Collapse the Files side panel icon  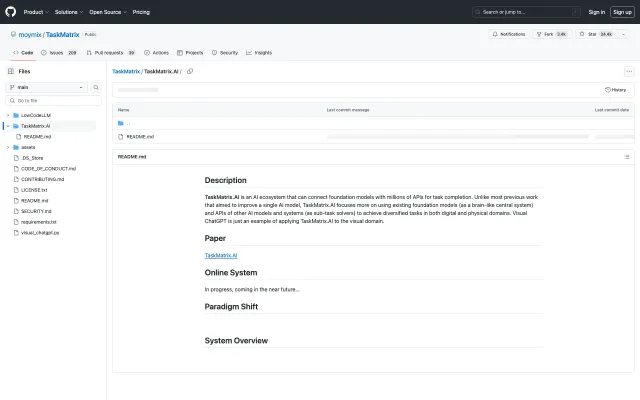point(11,71)
